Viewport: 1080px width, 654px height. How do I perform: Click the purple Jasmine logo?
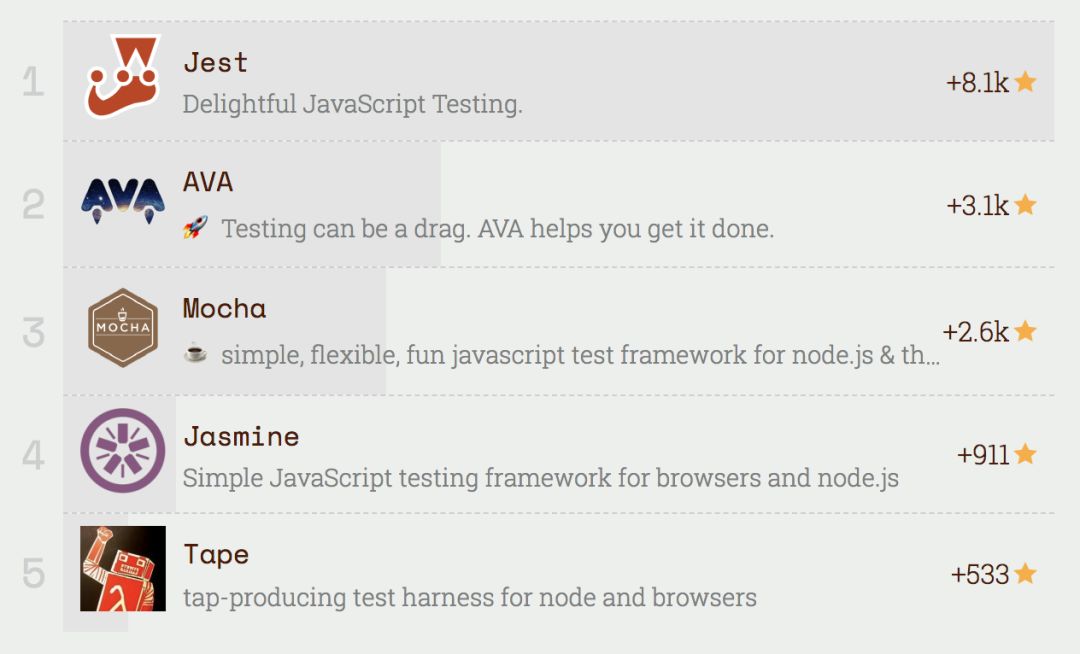click(x=122, y=451)
